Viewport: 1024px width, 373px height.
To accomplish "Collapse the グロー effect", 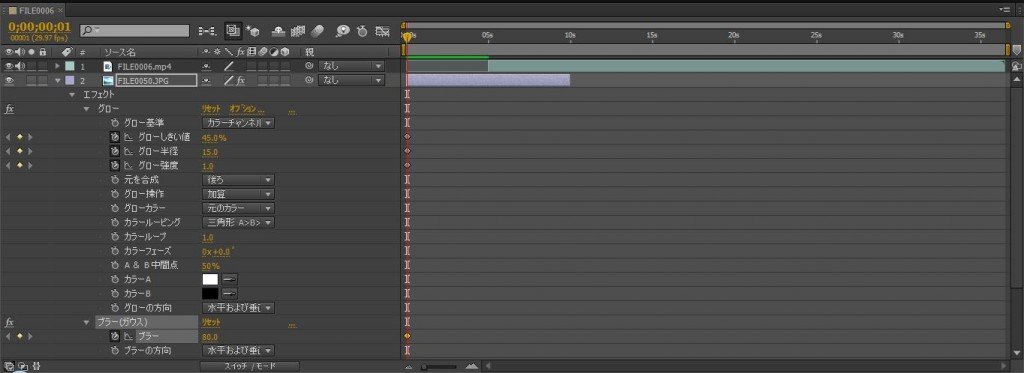I will pyautogui.click(x=86, y=109).
